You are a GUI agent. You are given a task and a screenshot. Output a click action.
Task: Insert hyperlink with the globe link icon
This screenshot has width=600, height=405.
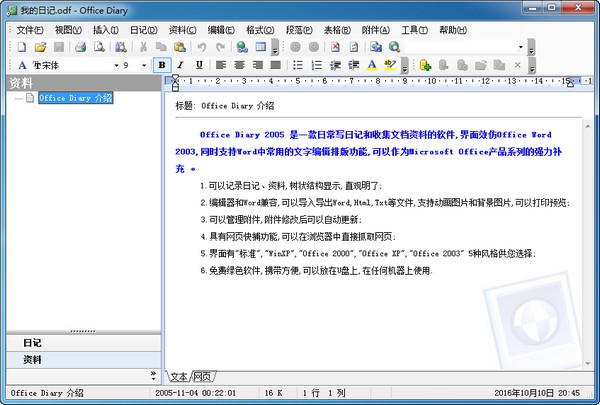[x=242, y=47]
